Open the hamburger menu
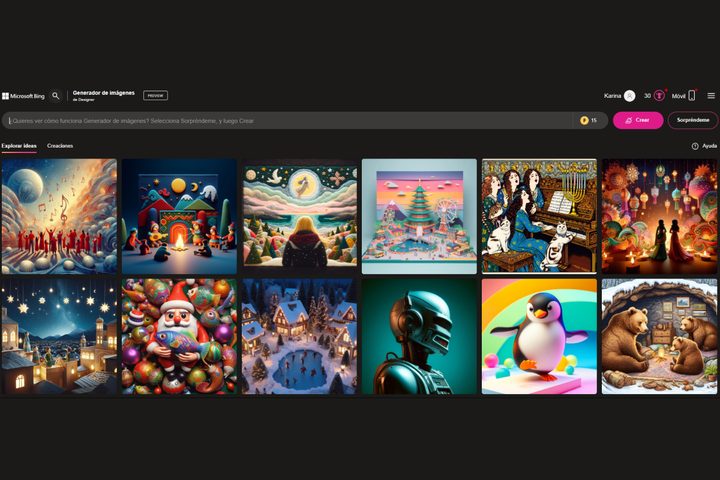 (711, 96)
